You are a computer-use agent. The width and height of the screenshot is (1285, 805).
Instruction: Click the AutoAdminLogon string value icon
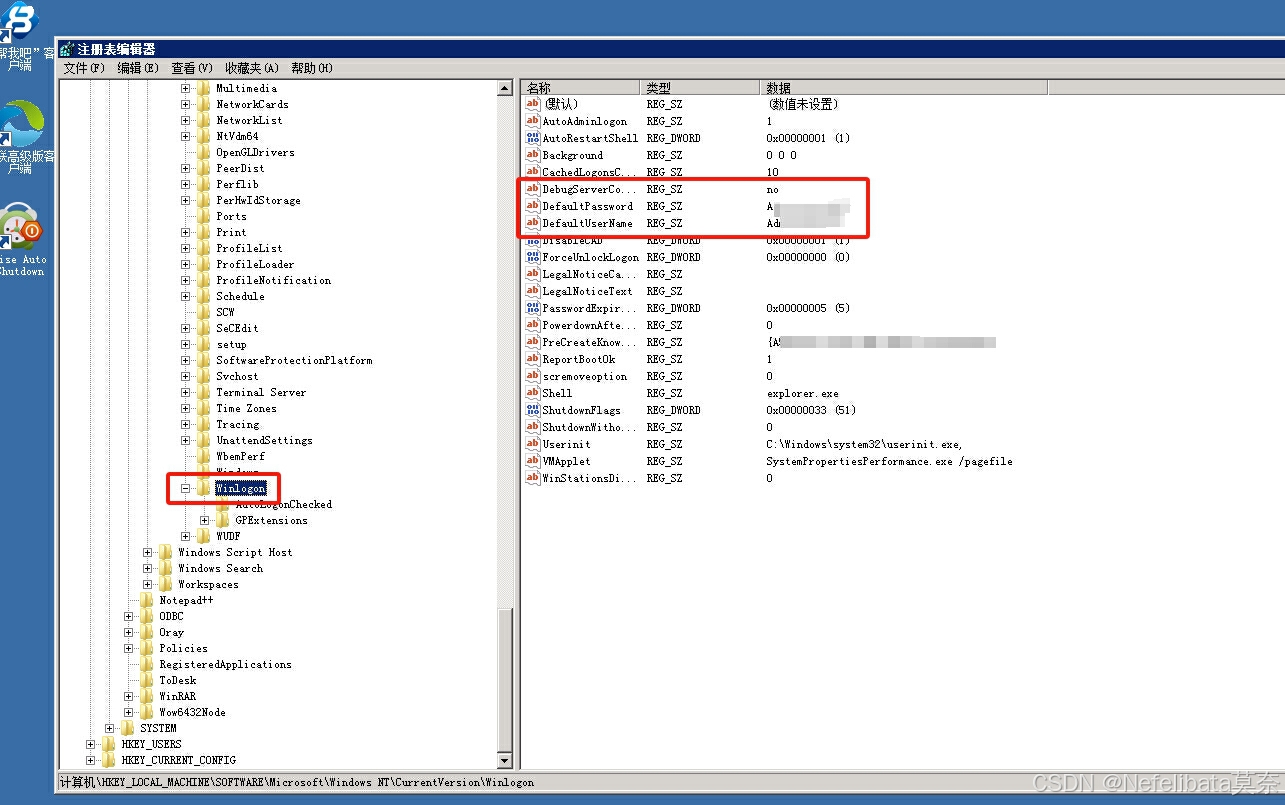532,121
